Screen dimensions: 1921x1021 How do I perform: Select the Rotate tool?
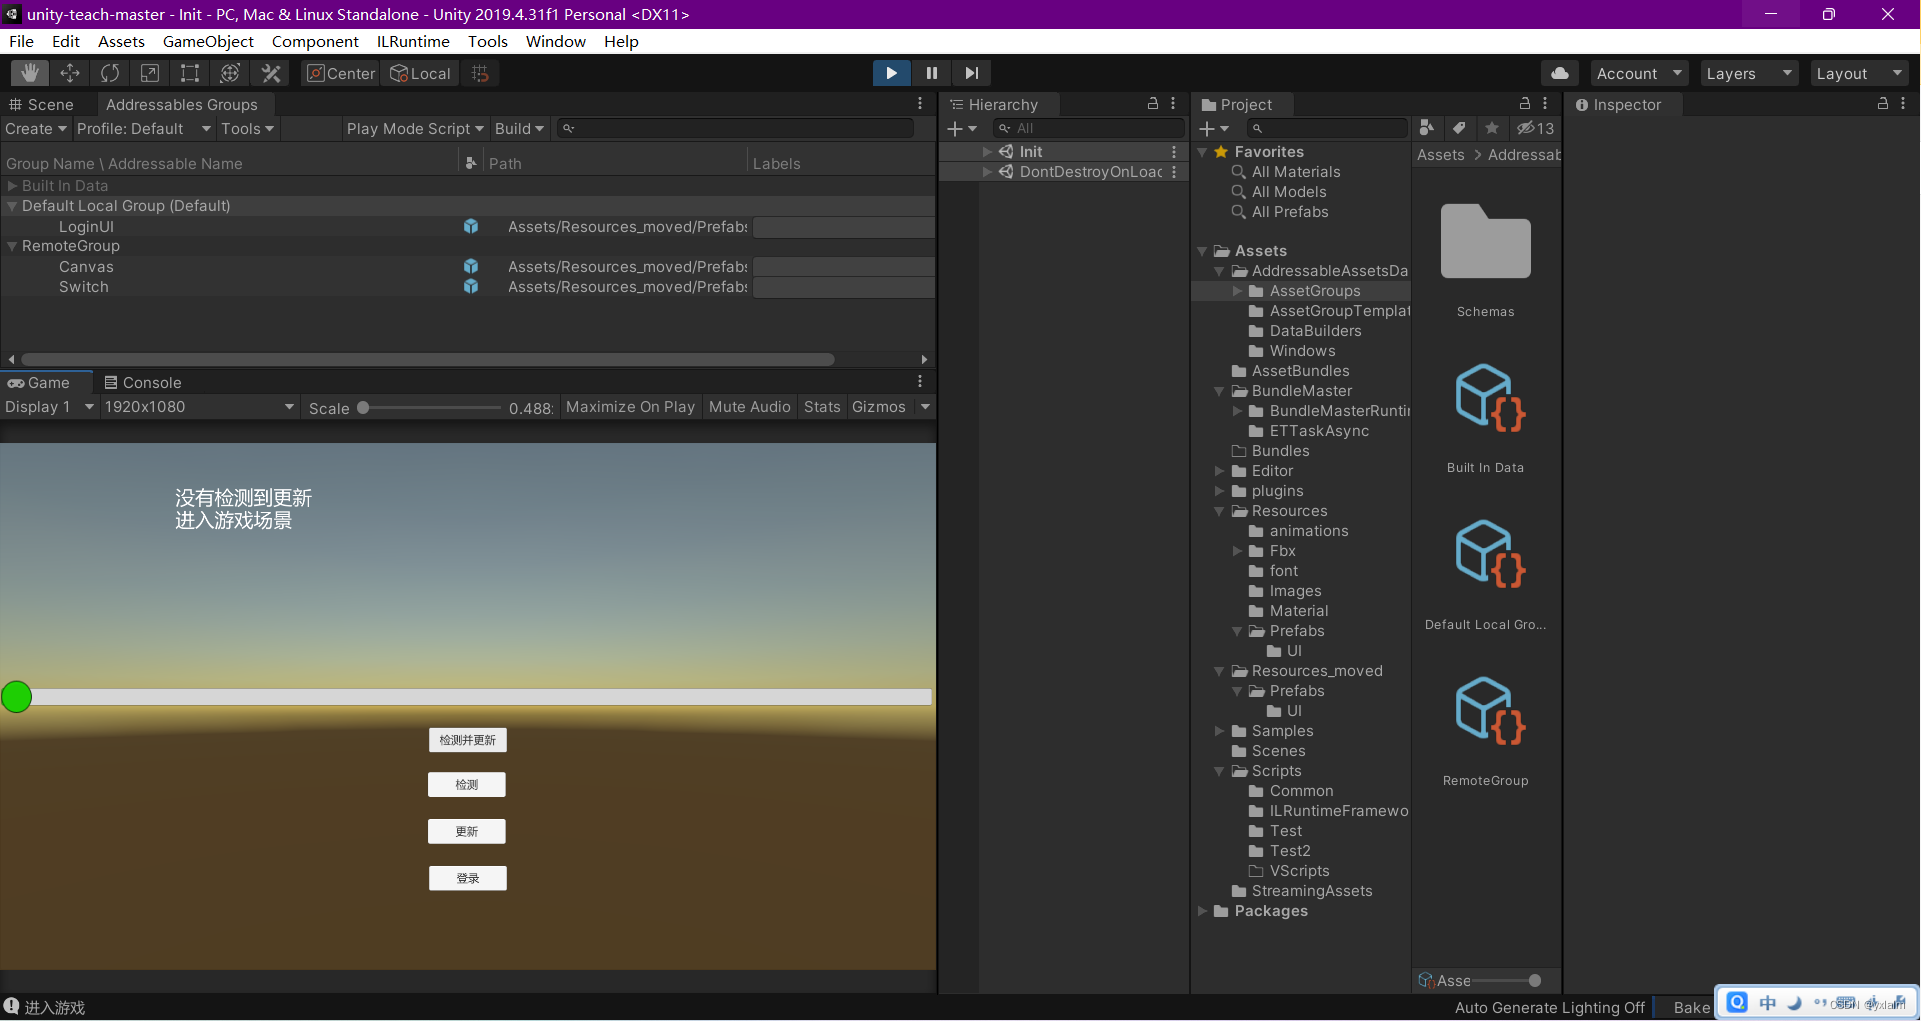110,73
